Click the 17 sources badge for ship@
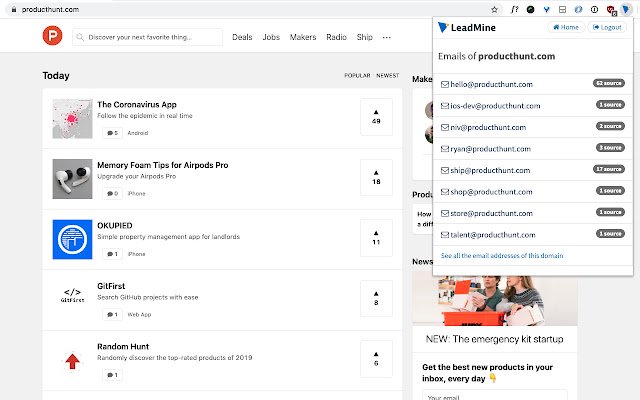 tap(609, 169)
